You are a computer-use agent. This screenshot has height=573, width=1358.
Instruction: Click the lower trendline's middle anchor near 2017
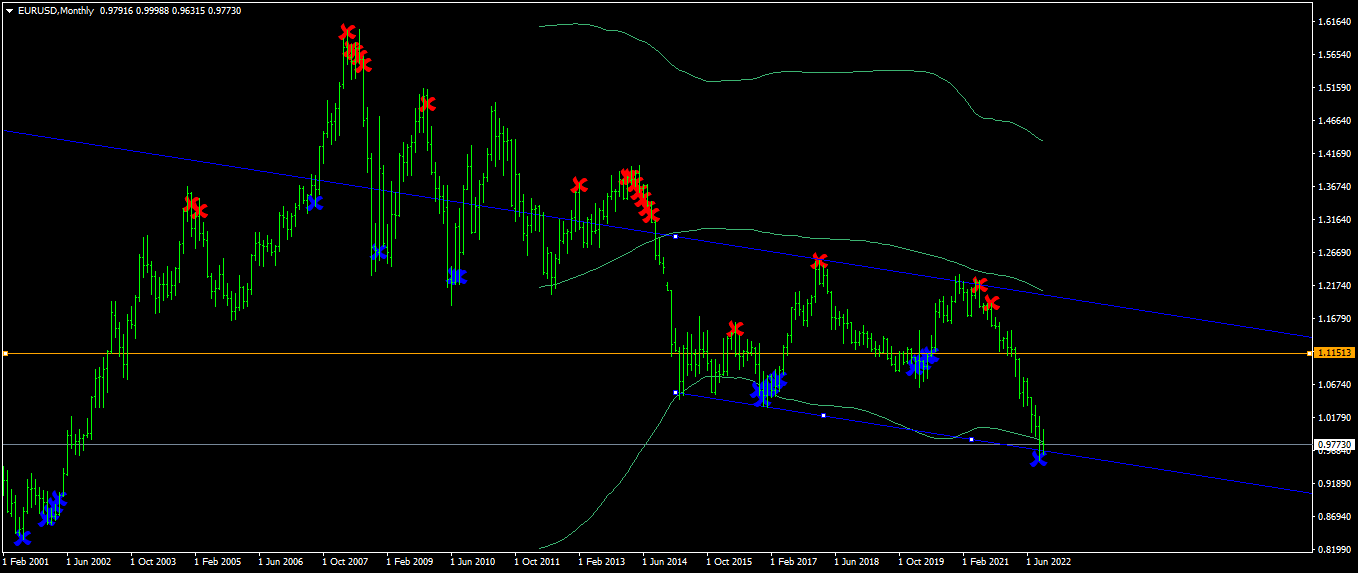pos(823,415)
